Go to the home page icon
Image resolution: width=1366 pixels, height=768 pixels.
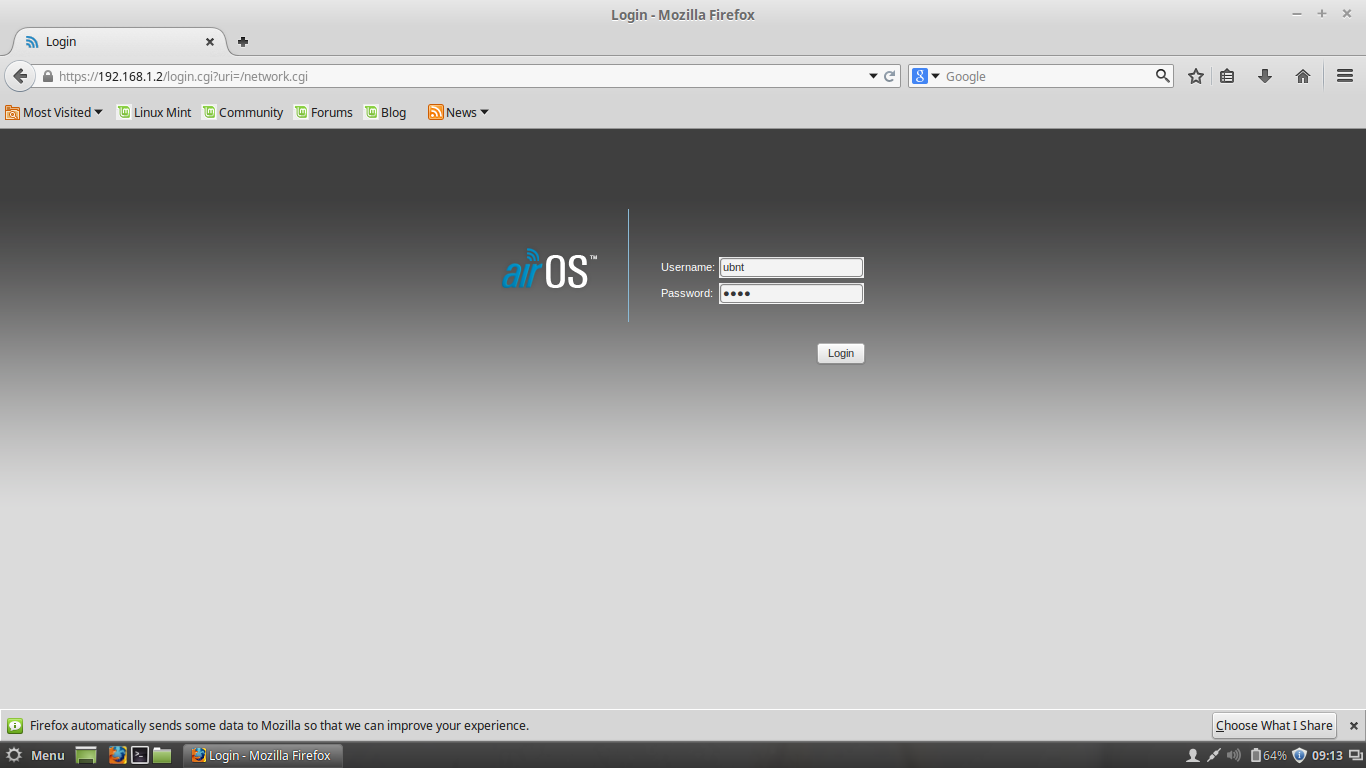pyautogui.click(x=1301, y=75)
